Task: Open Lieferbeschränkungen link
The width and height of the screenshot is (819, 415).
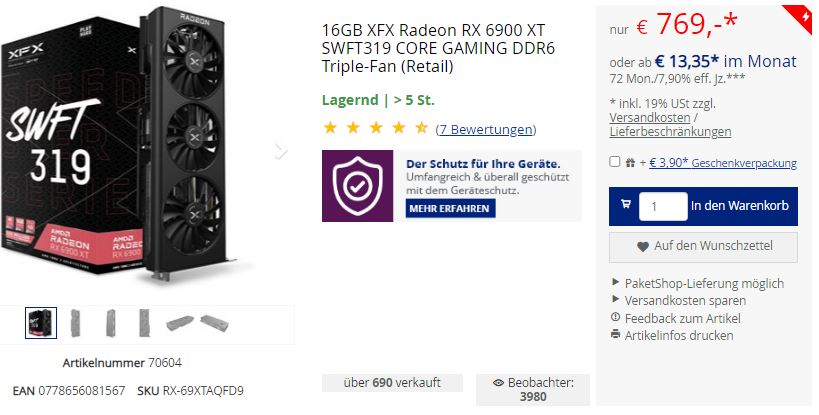Action: [x=670, y=132]
